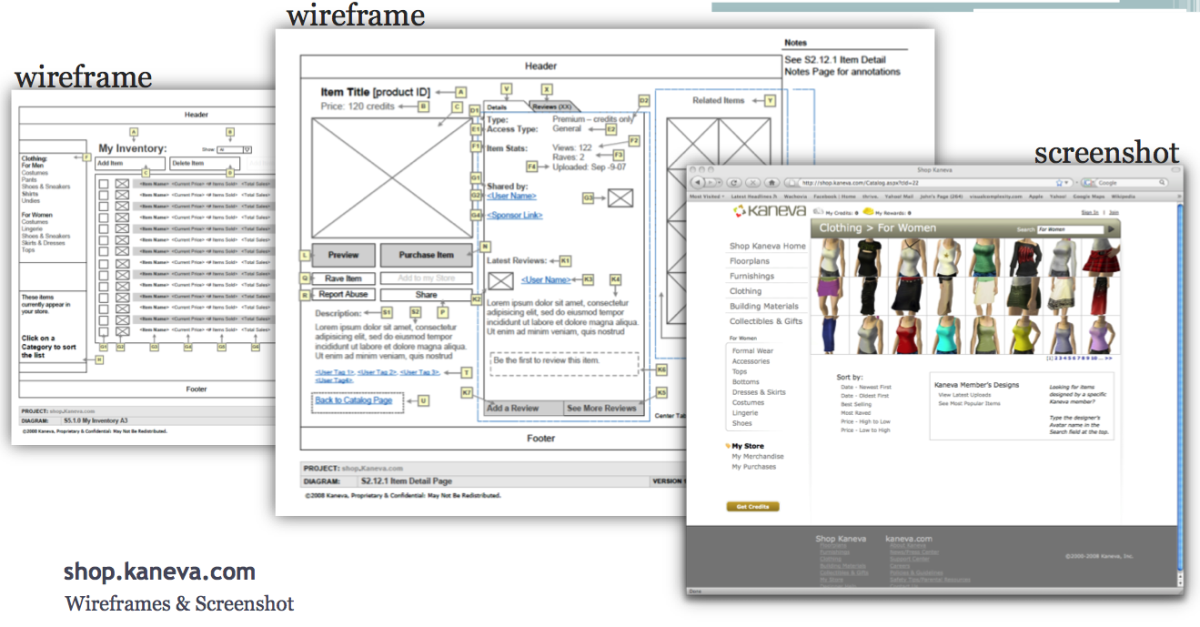Click the Add Item button in My Inventory
The width and height of the screenshot is (1200, 627).
(x=130, y=163)
